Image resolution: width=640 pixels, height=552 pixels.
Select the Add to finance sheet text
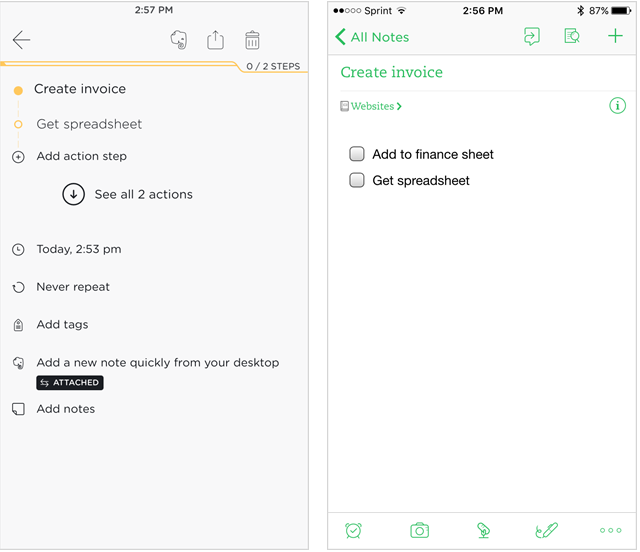point(433,154)
